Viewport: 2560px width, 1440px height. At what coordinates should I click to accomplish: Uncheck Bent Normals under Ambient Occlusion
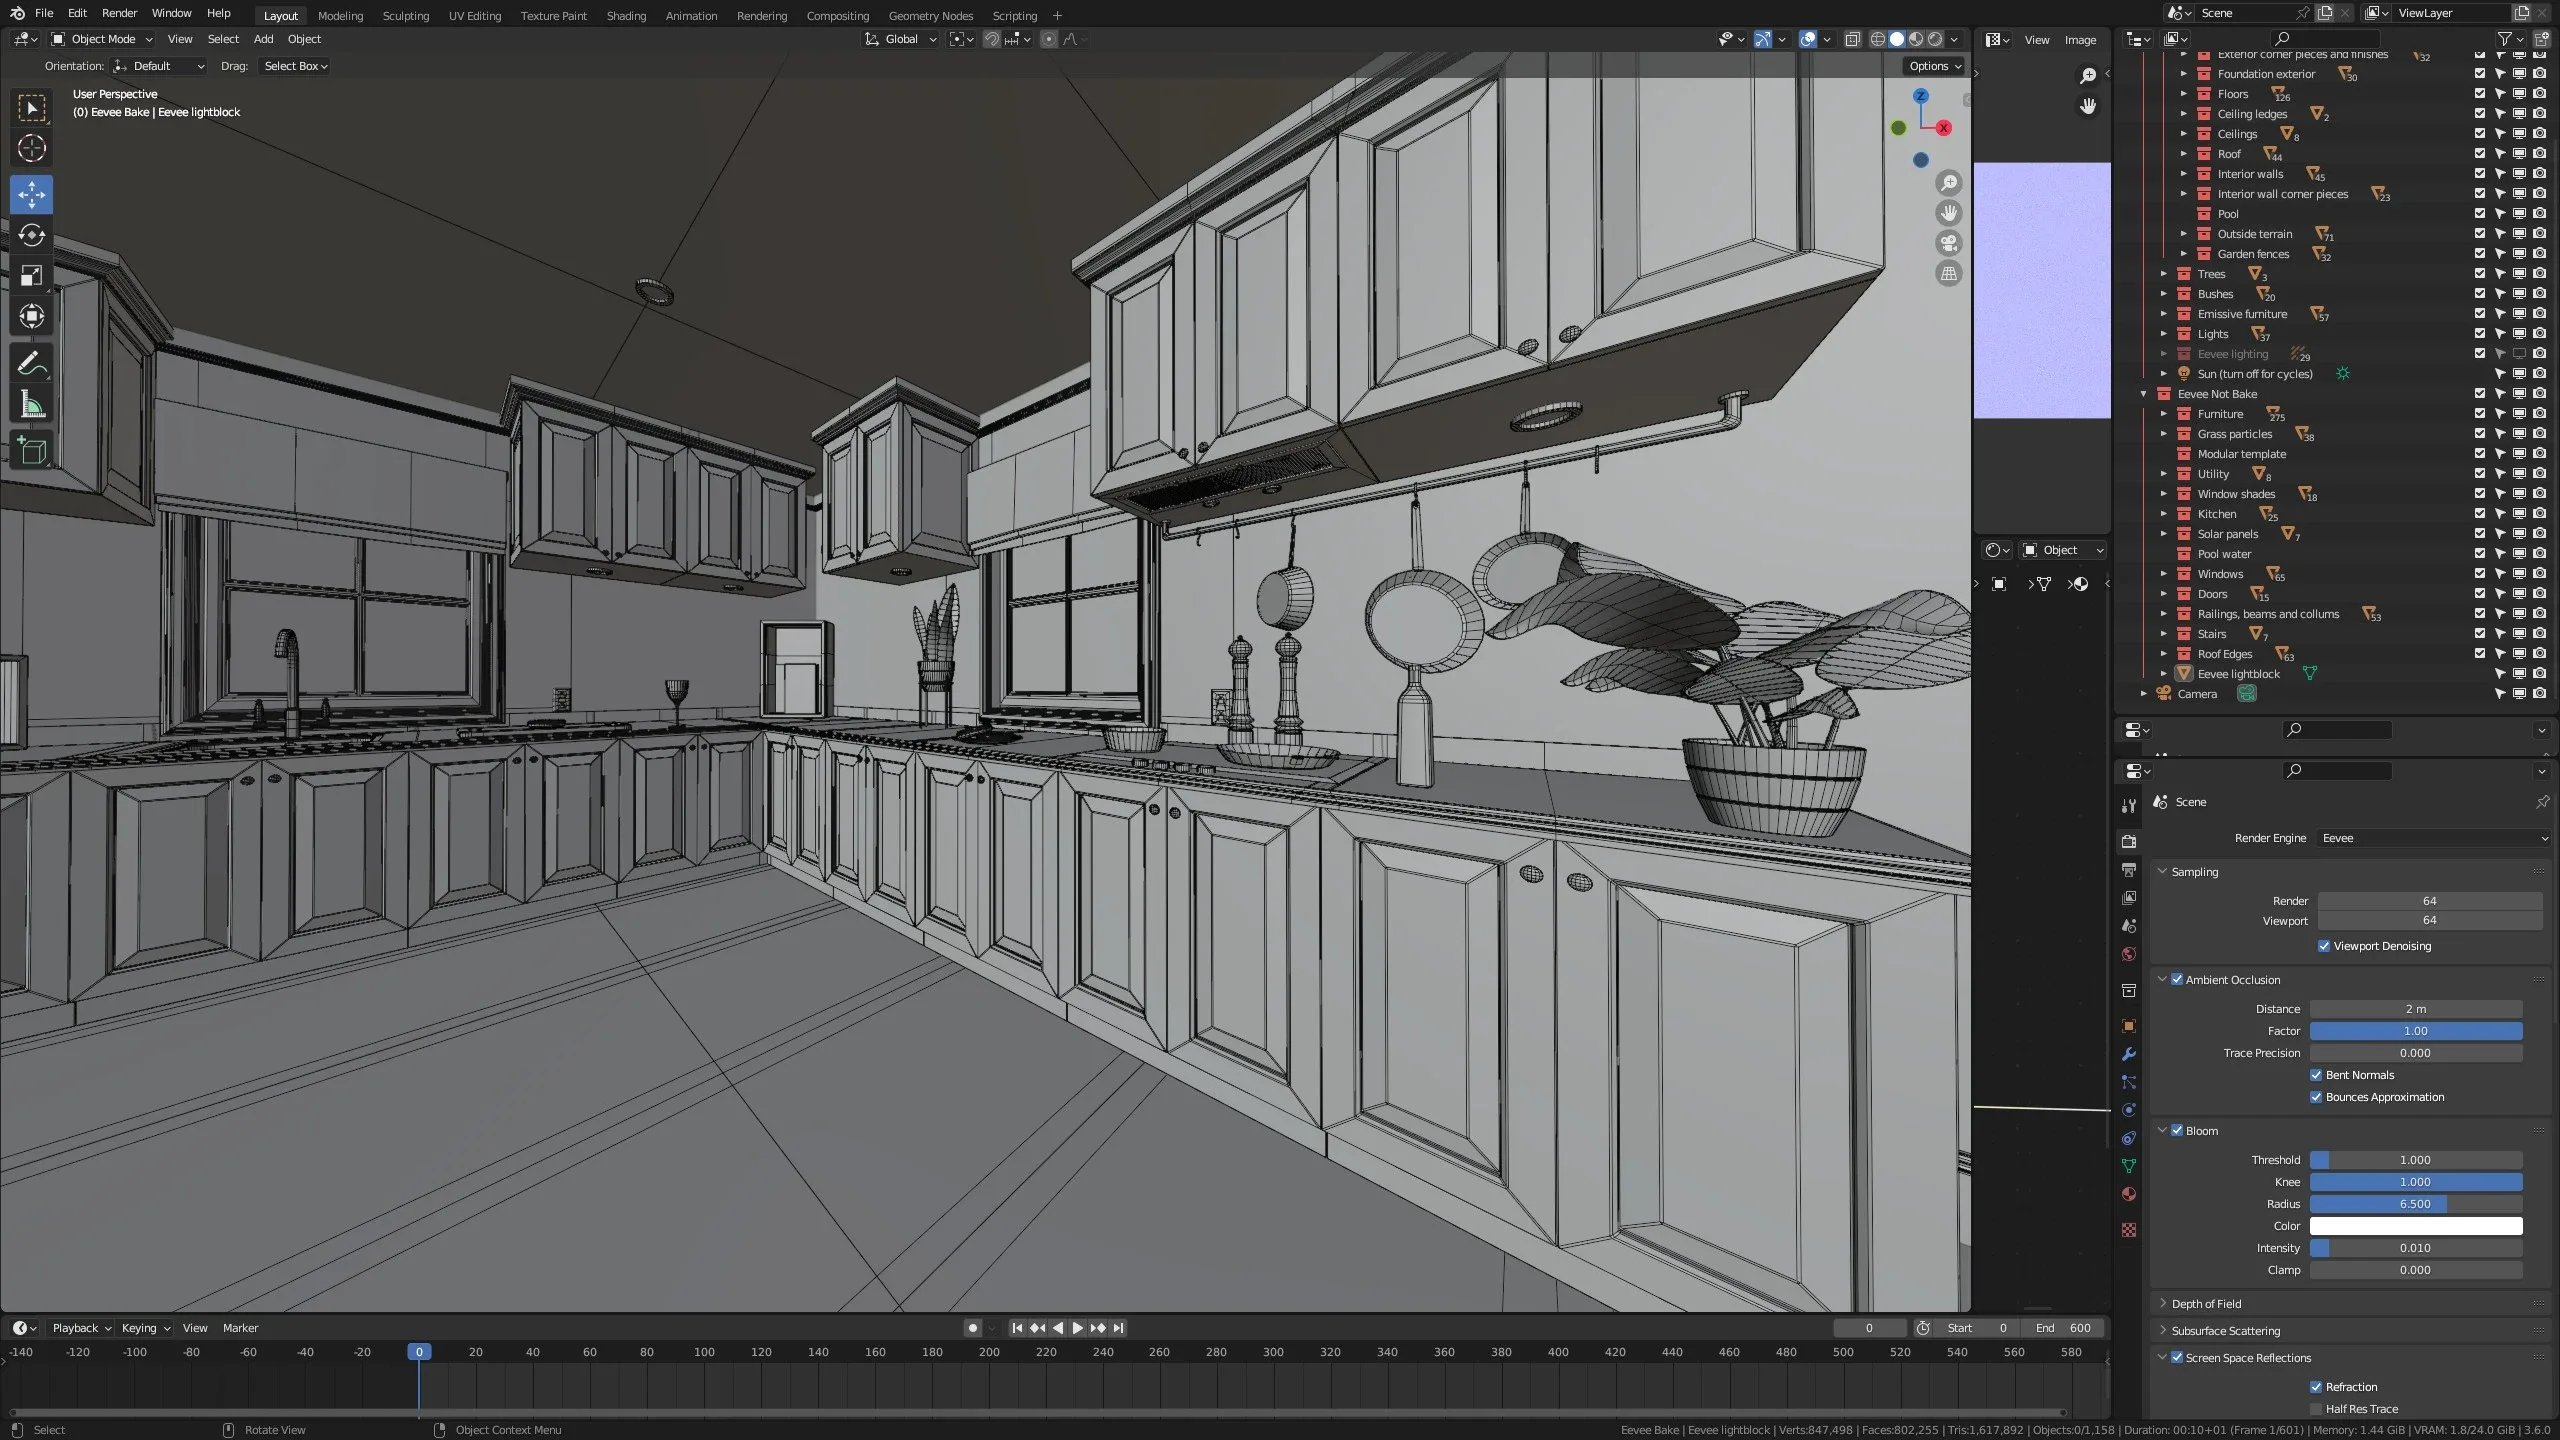pyautogui.click(x=2315, y=1075)
